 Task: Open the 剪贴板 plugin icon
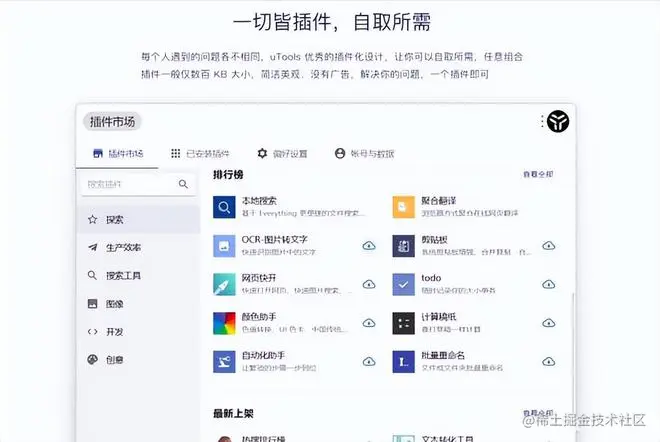pos(403,246)
